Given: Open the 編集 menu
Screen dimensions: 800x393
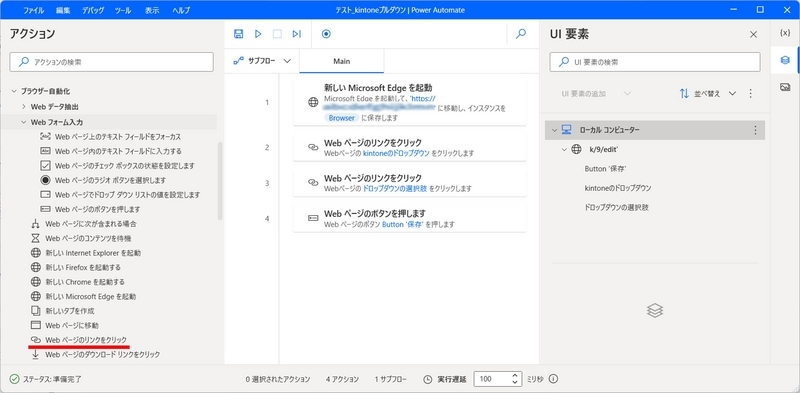Looking at the screenshot, I should [x=63, y=10].
